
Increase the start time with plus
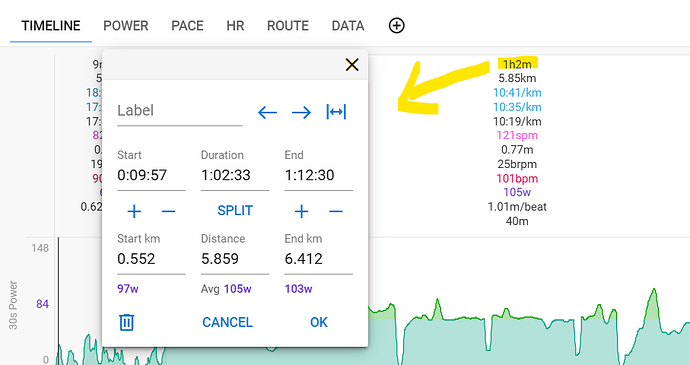point(134,212)
